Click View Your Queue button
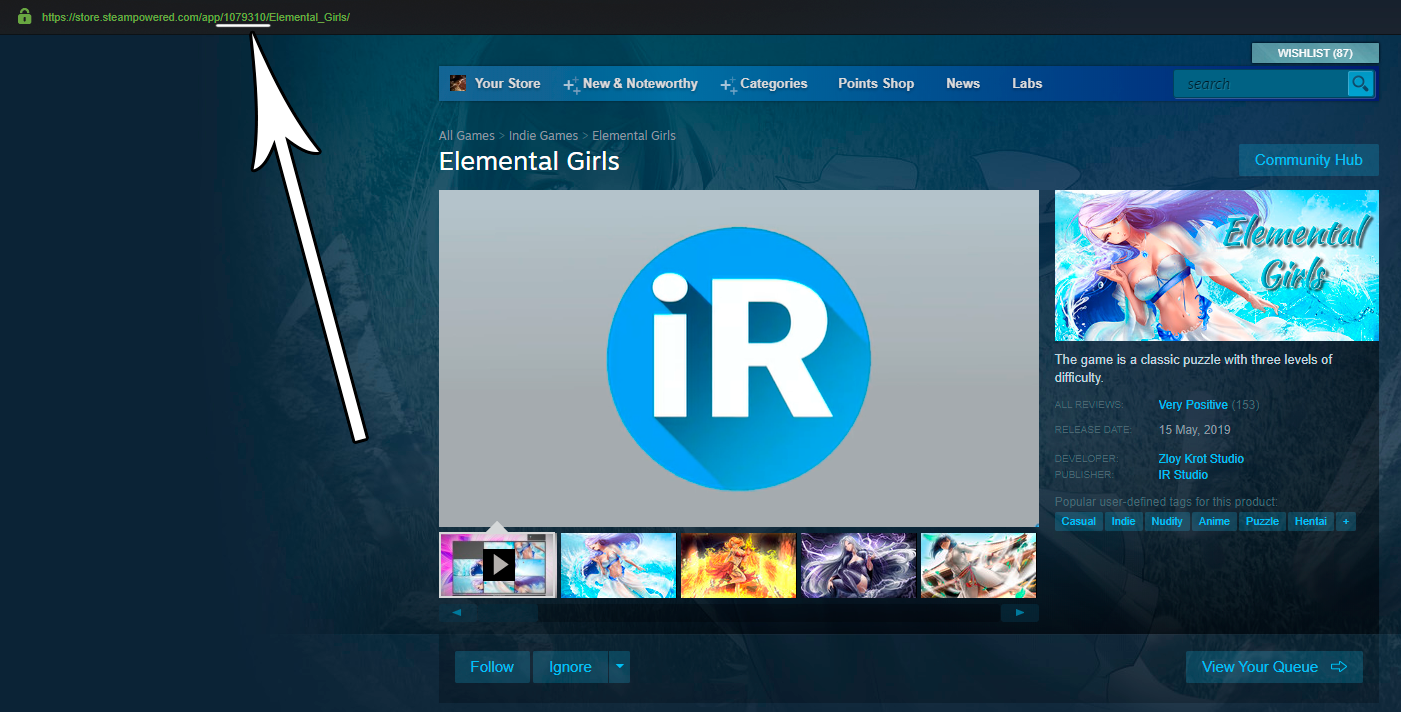The width and height of the screenshot is (1401, 712). [x=1274, y=667]
